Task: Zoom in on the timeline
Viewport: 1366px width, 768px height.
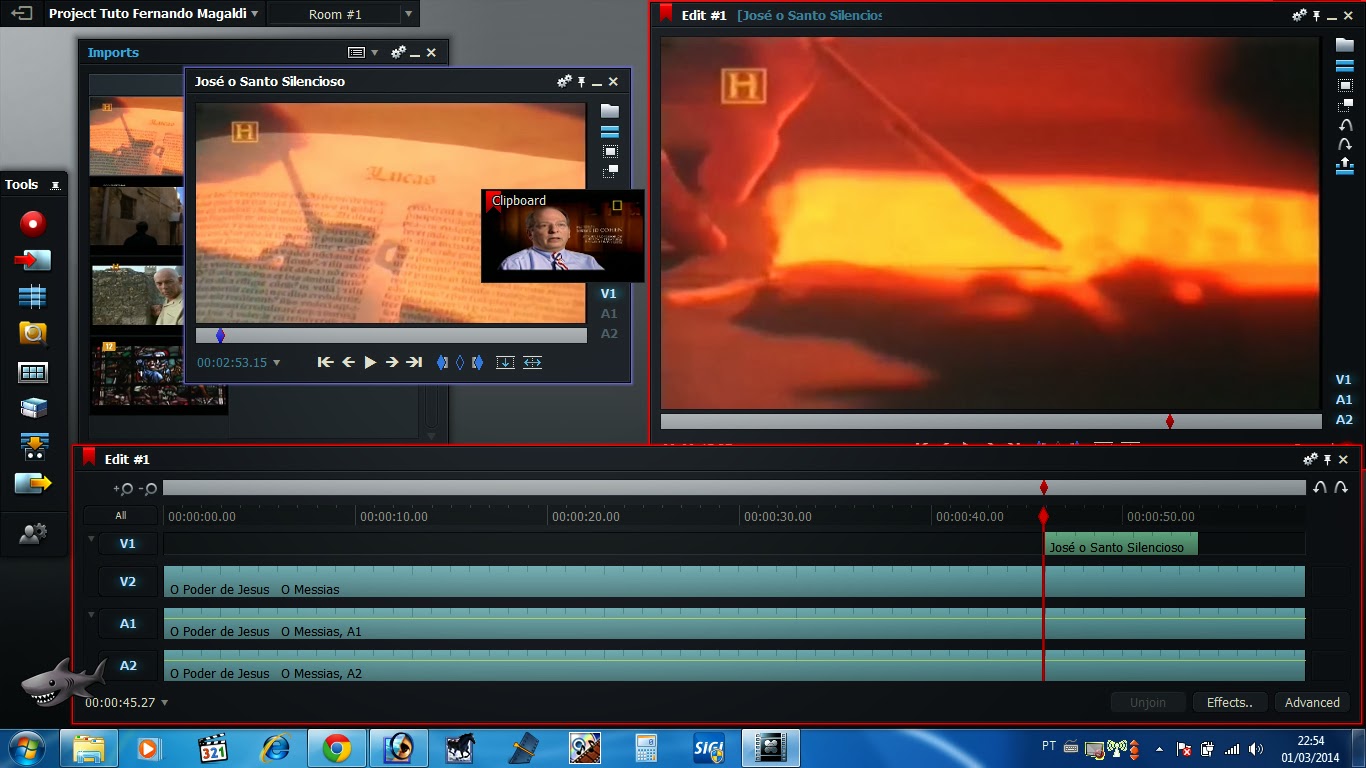Action: pyautogui.click(x=123, y=488)
